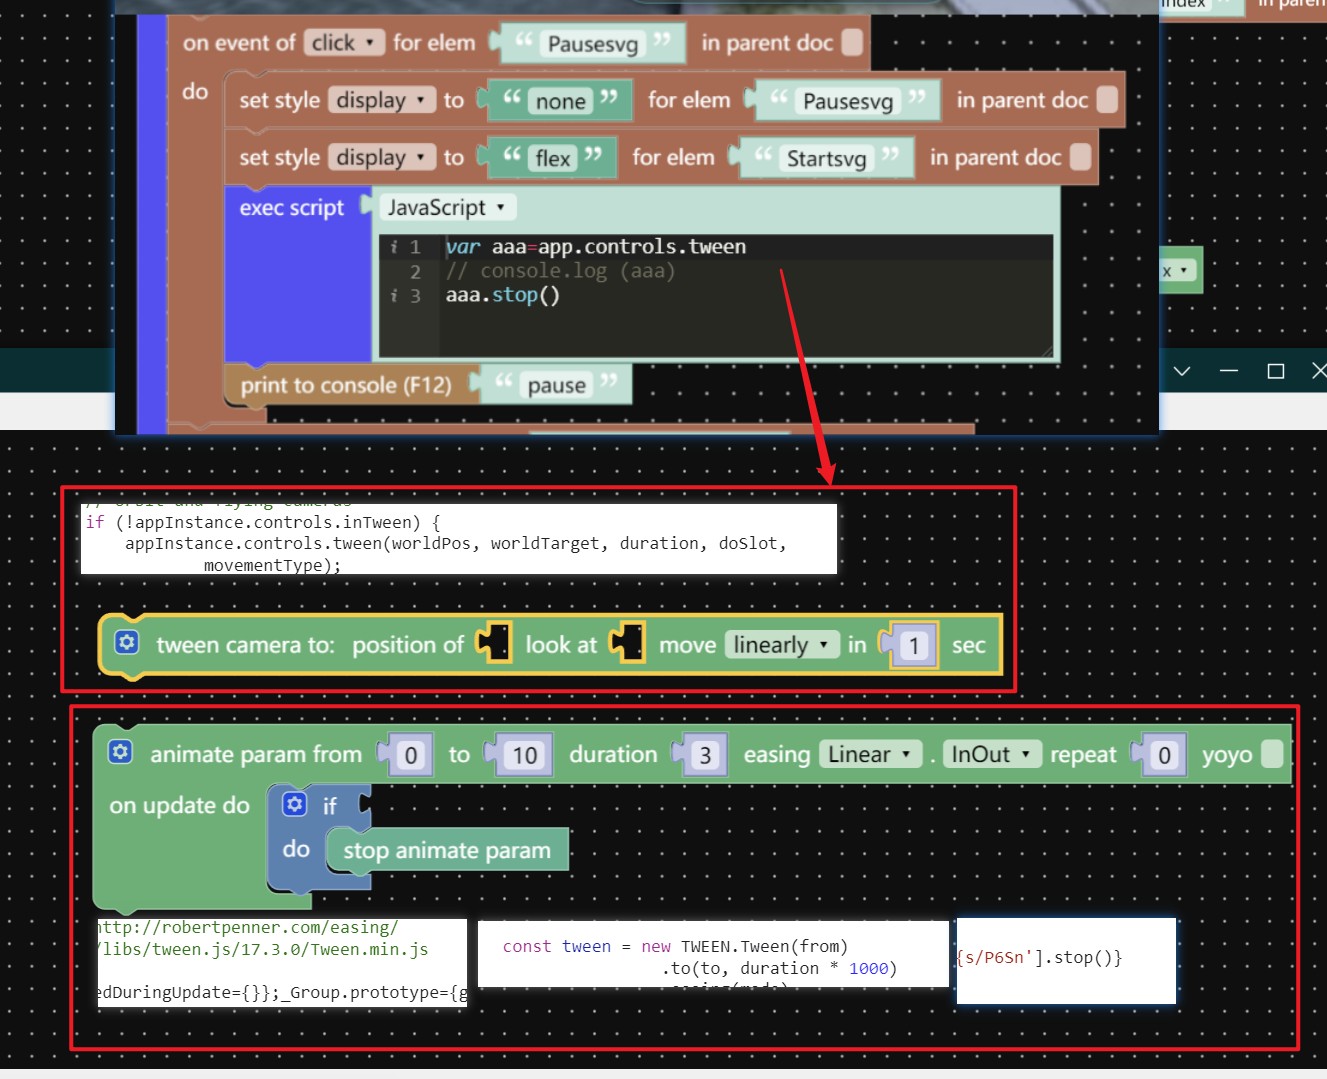The height and width of the screenshot is (1079, 1327).
Task: Click the tween camera to label
Action: point(245,645)
